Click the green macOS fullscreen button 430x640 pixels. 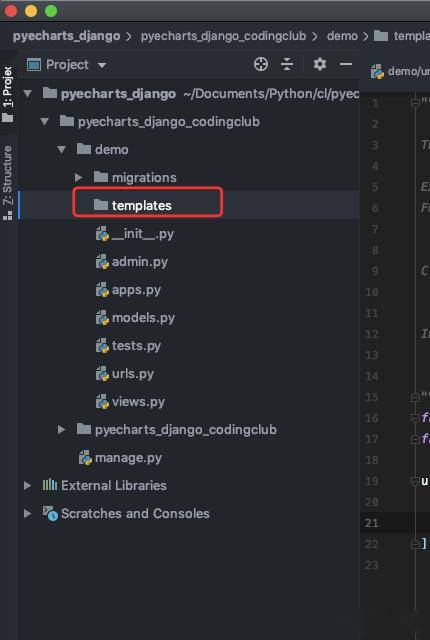point(51,11)
